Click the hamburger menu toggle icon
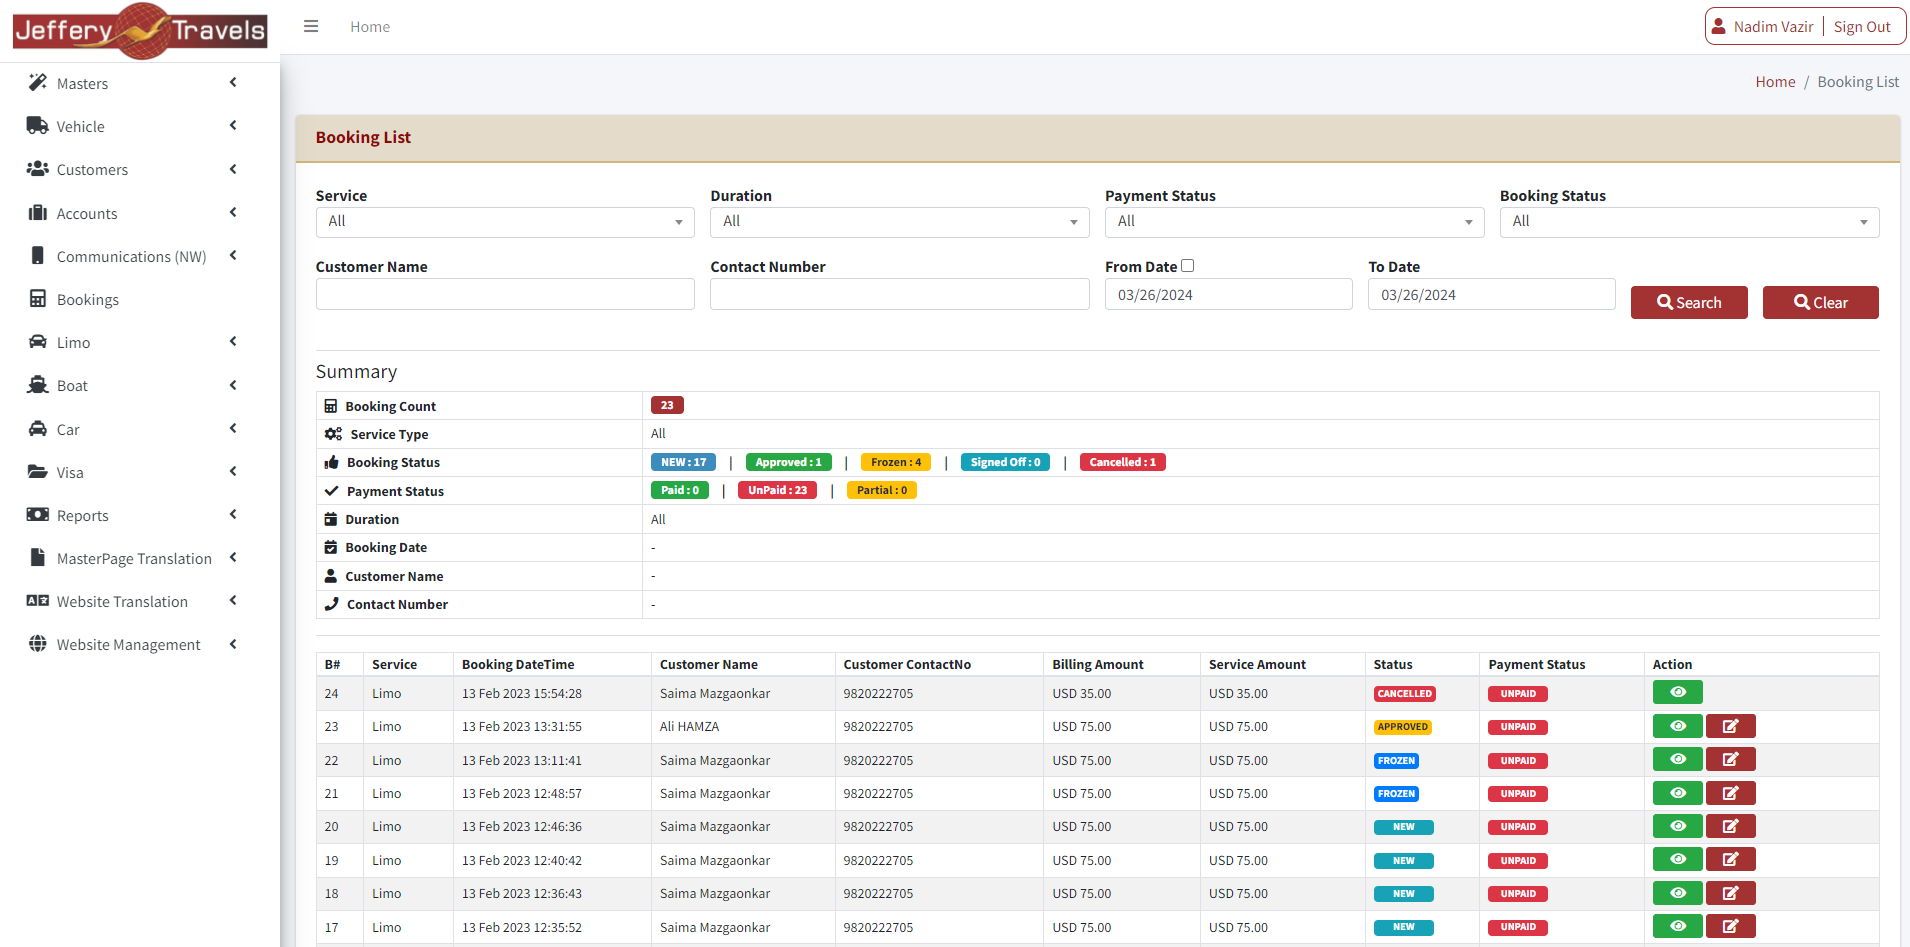Screen dimensions: 1910x947 click(x=311, y=27)
